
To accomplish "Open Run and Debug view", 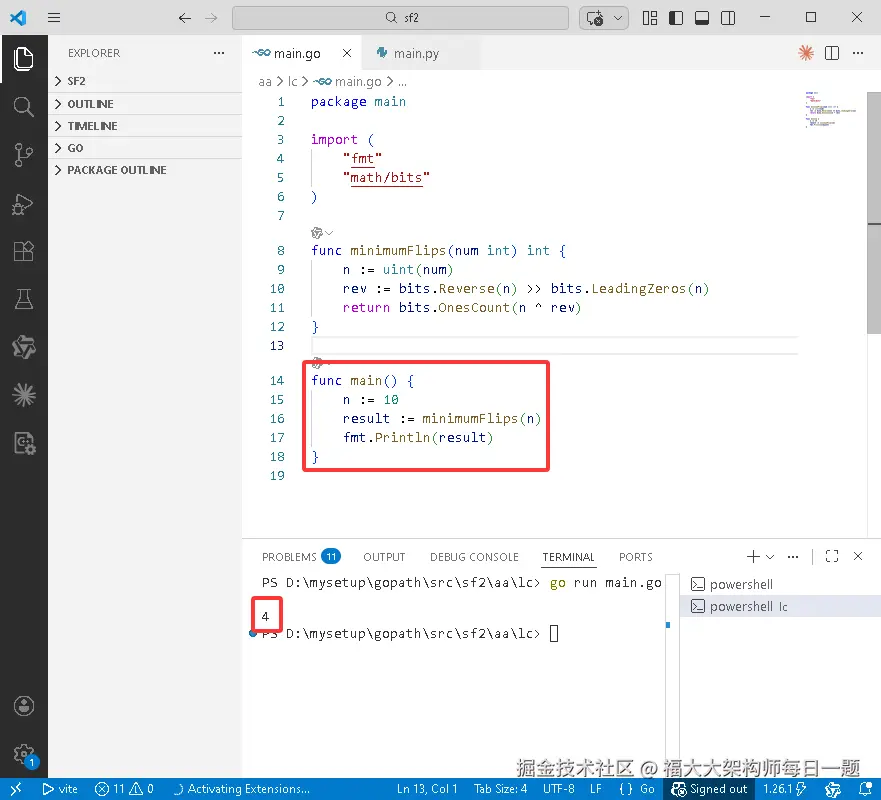I will click(23, 204).
